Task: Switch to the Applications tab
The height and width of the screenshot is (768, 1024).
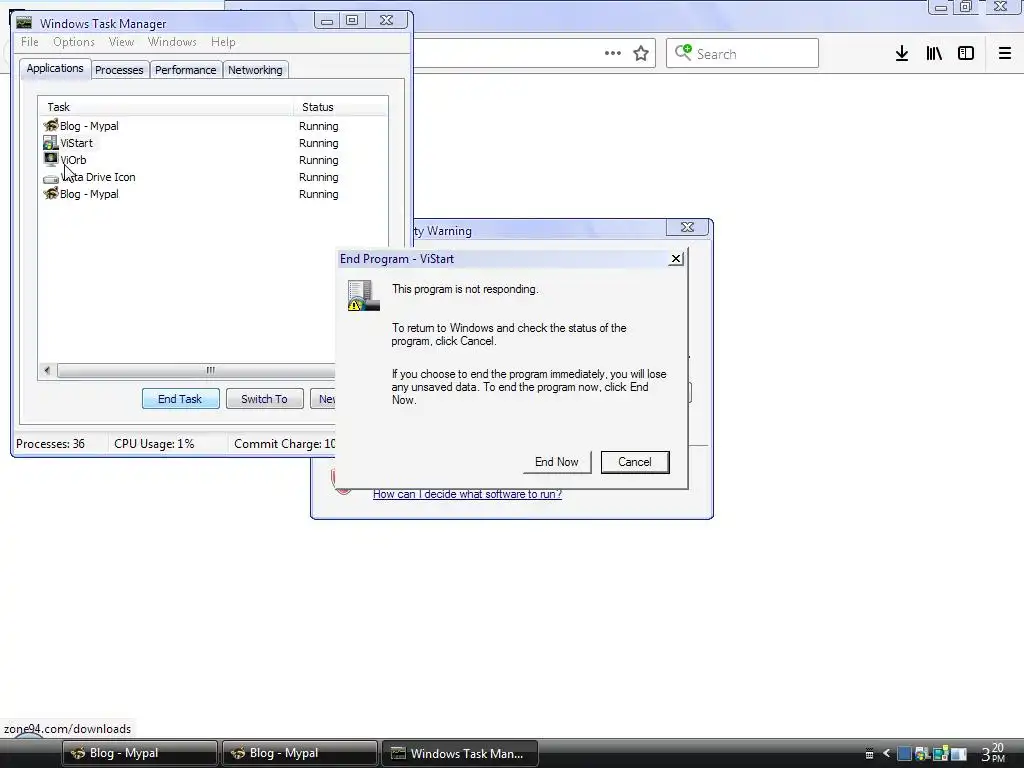Action: pos(55,69)
